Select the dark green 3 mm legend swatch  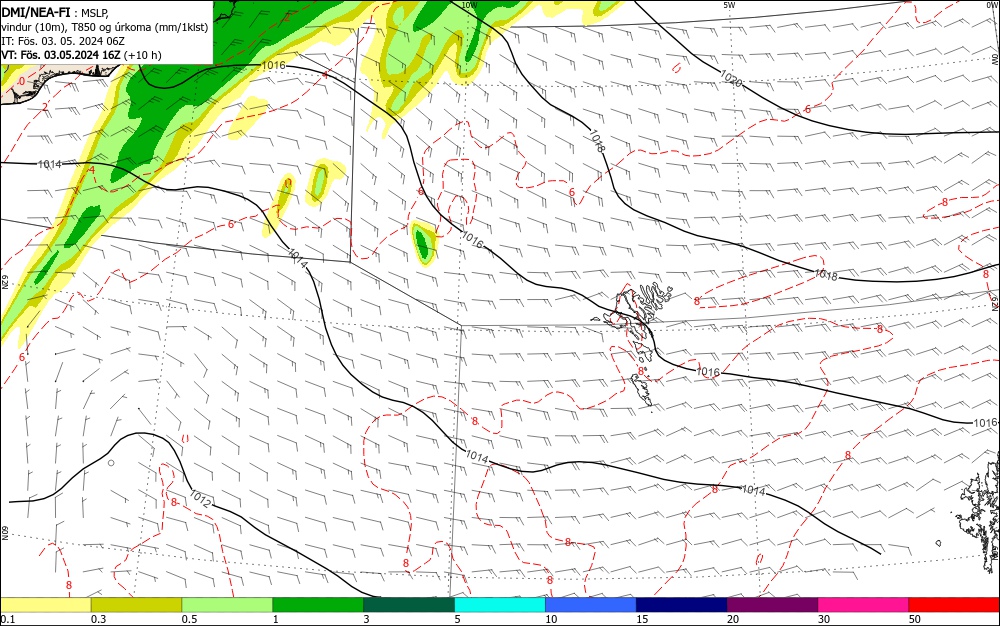409,605
